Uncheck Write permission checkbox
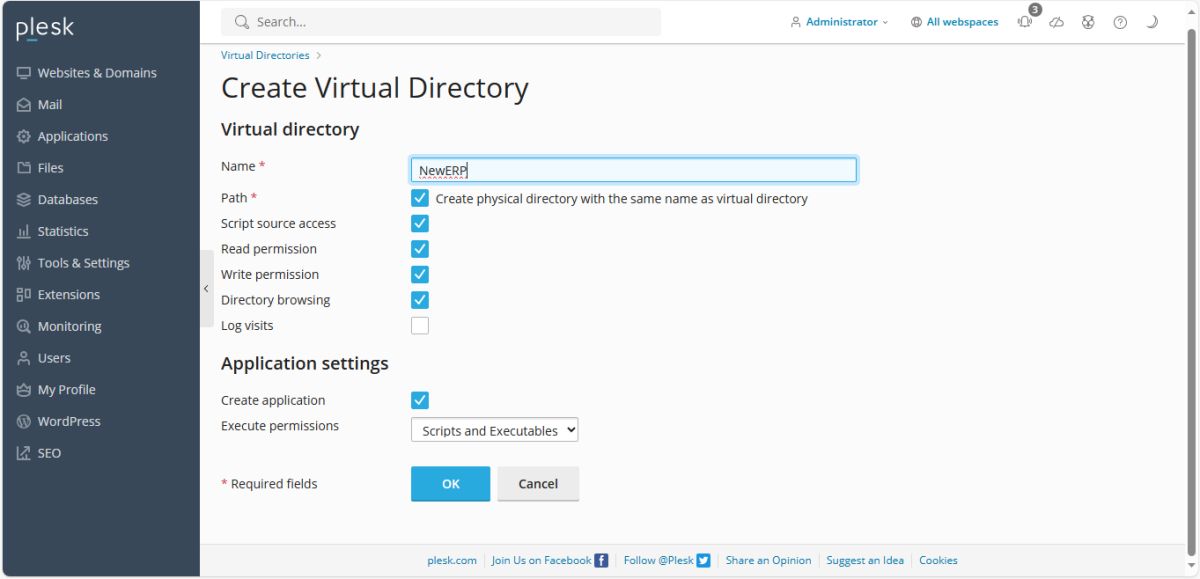 click(420, 274)
